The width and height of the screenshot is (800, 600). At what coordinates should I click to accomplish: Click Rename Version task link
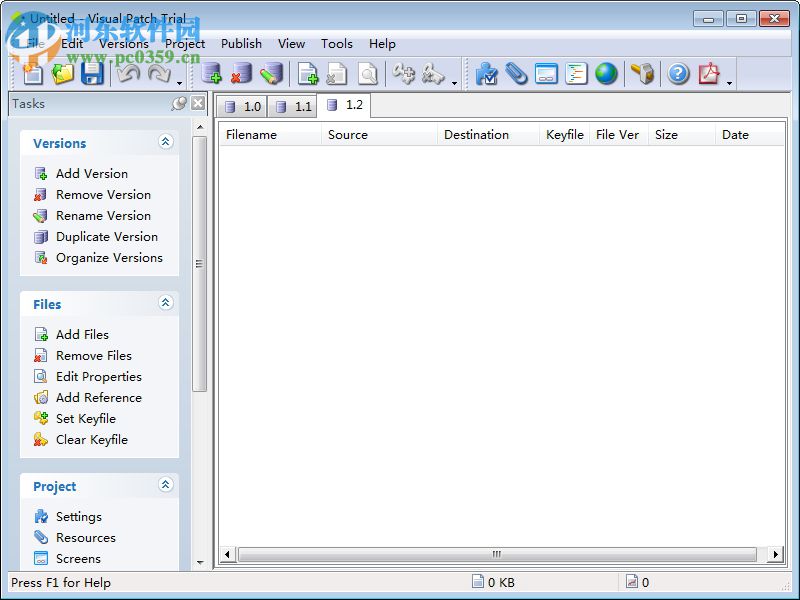(x=104, y=215)
